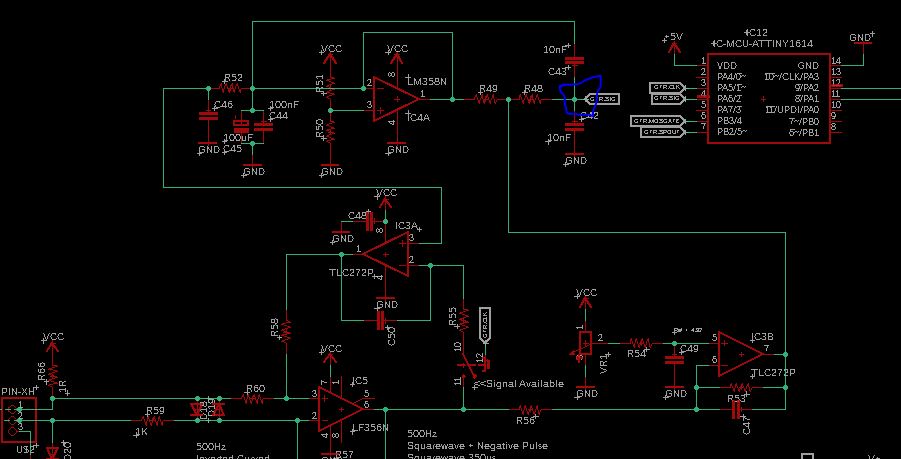The image size is (901, 459).
Task: Click feedback resistor R53 symbol
Action: pos(740,387)
